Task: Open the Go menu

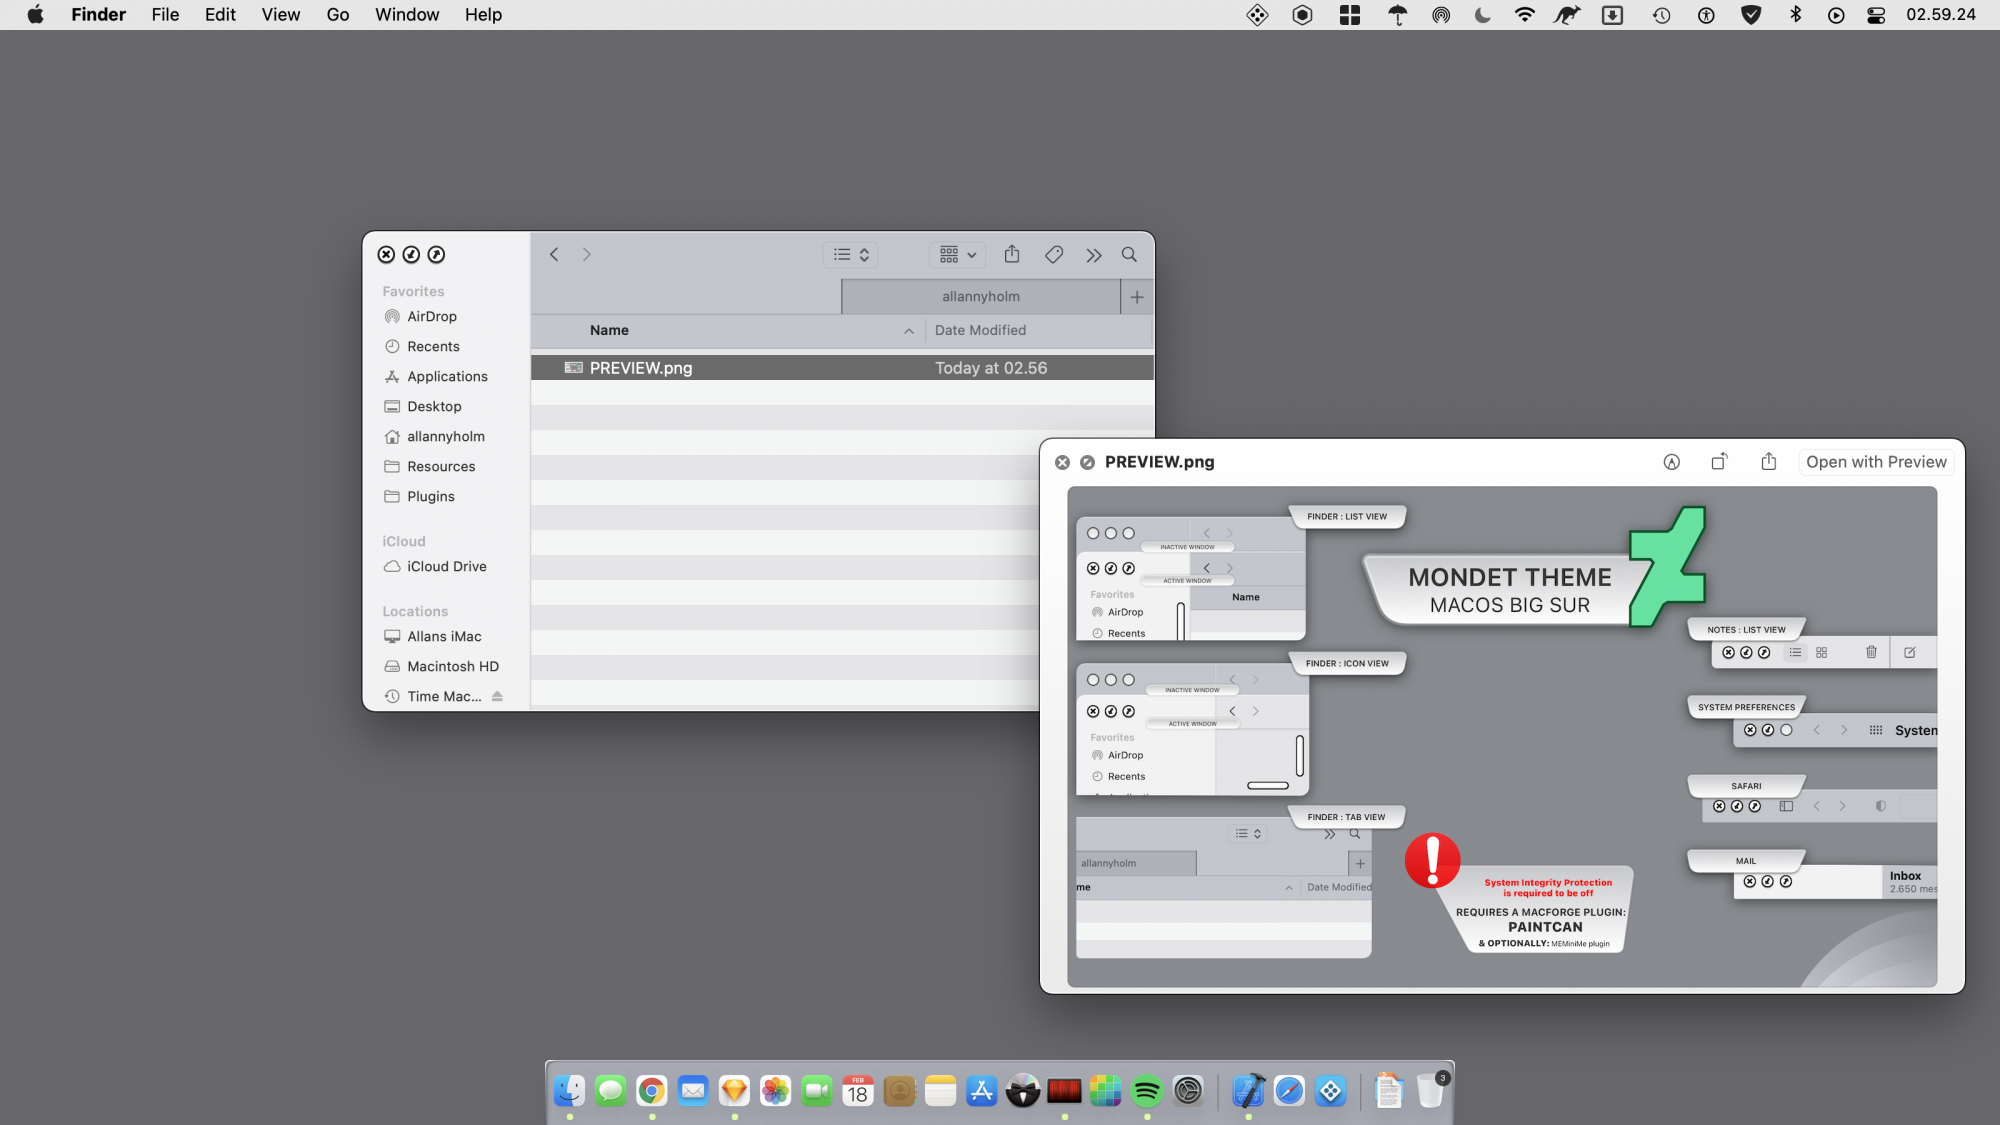Action: pos(338,15)
